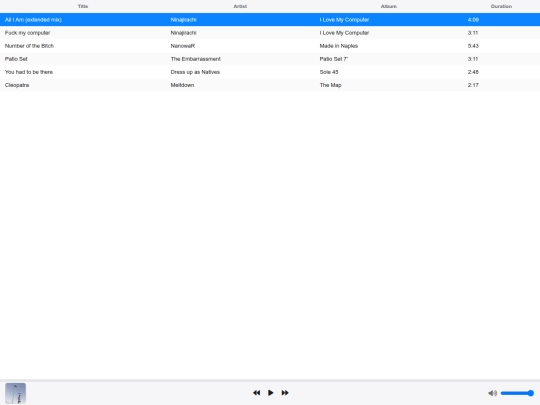The width and height of the screenshot is (540, 405).
Task: Click album The Map
Action: click(330, 85)
